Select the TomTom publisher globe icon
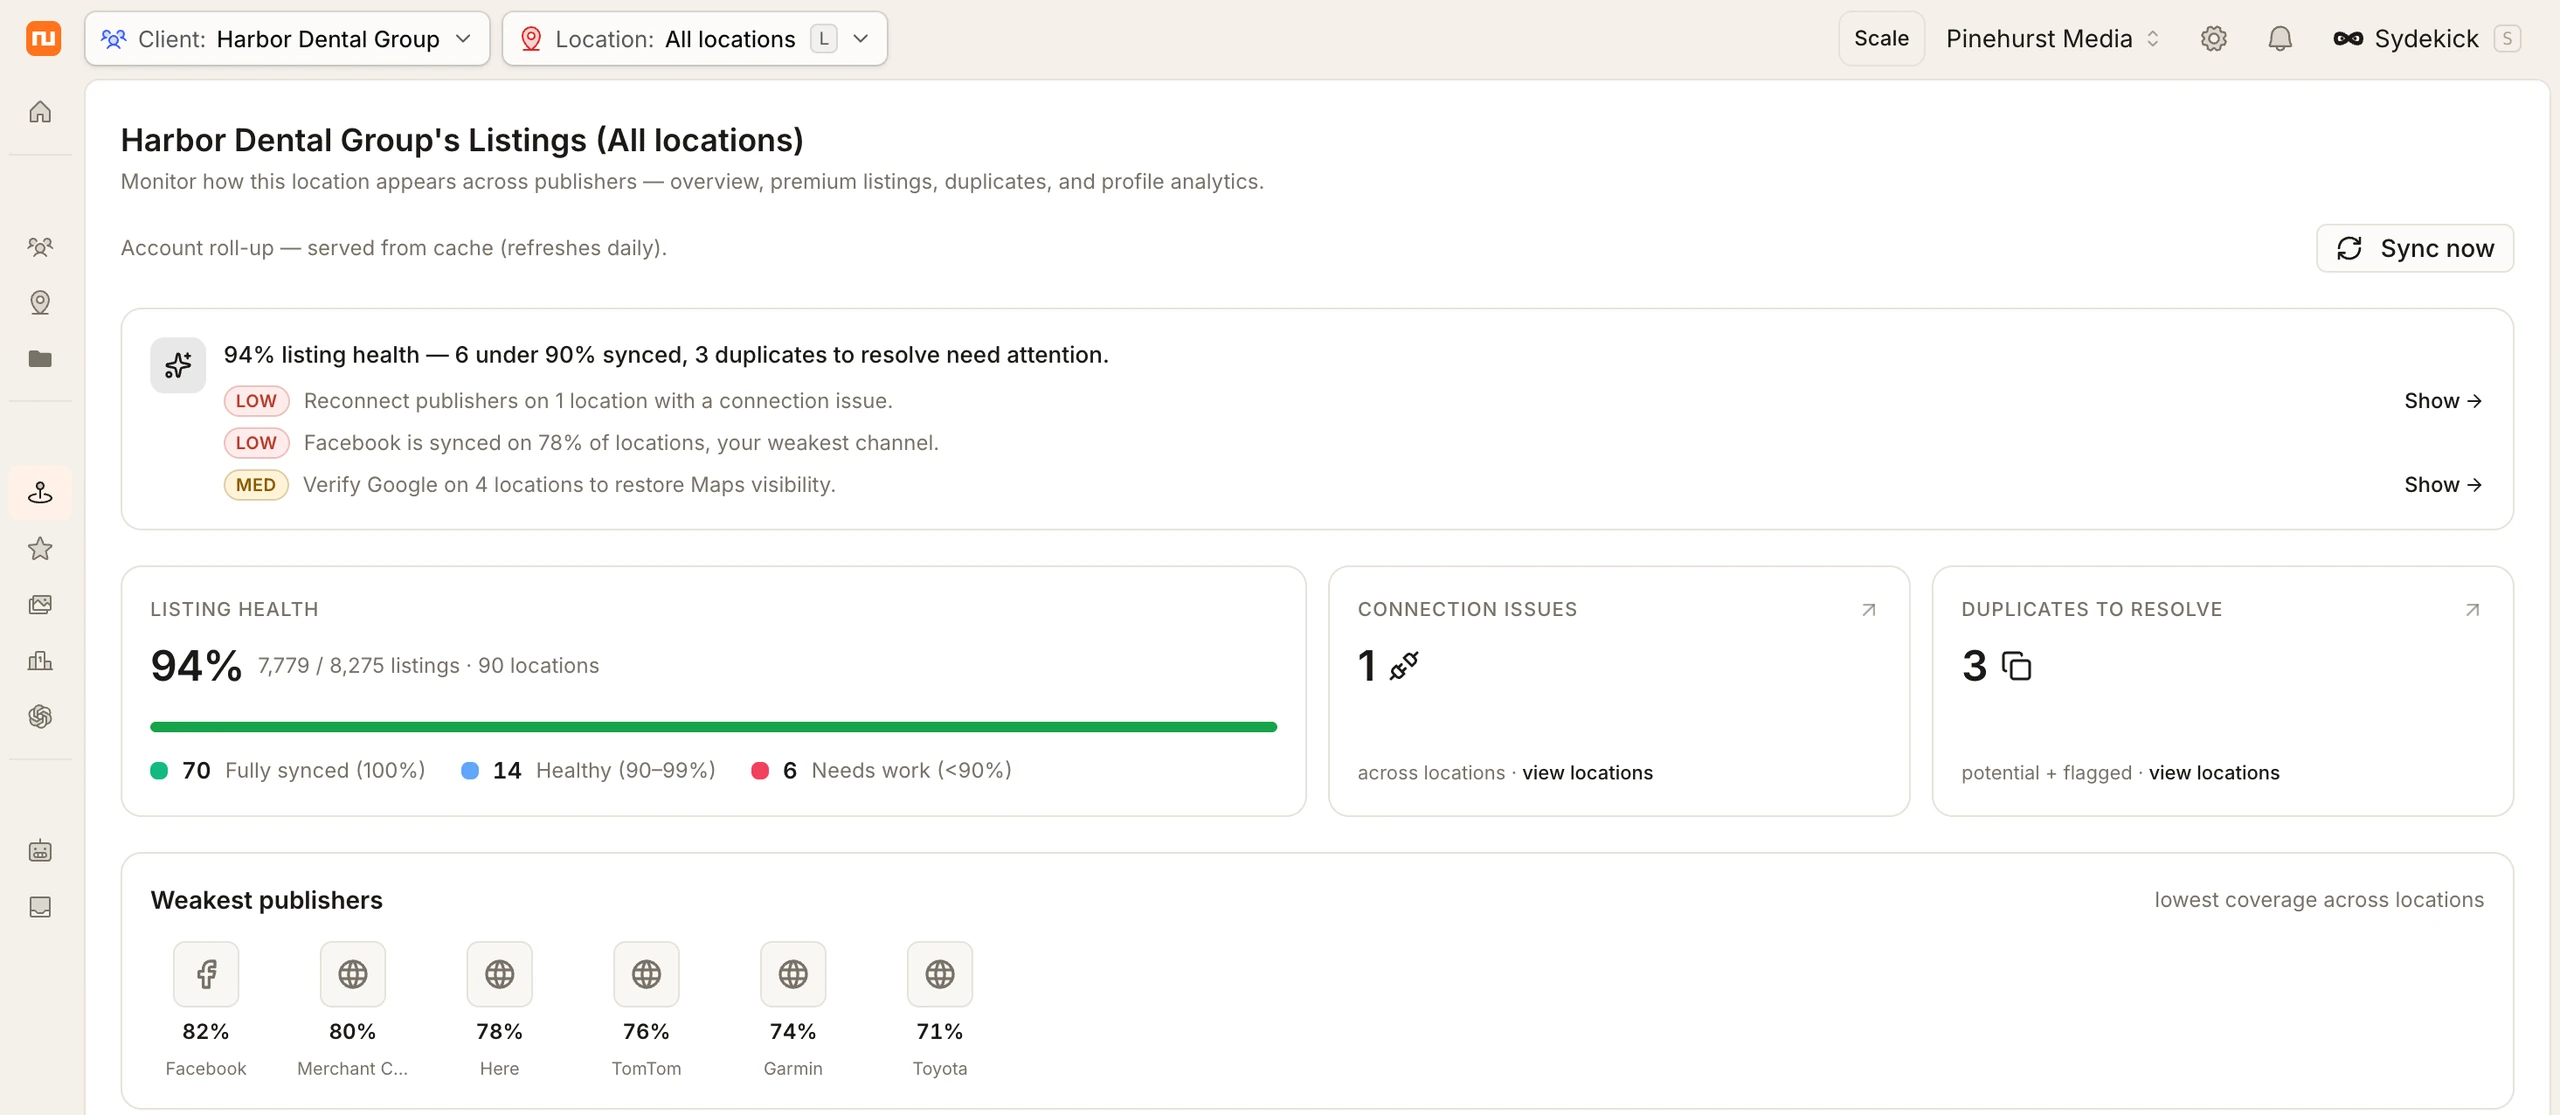 click(646, 974)
